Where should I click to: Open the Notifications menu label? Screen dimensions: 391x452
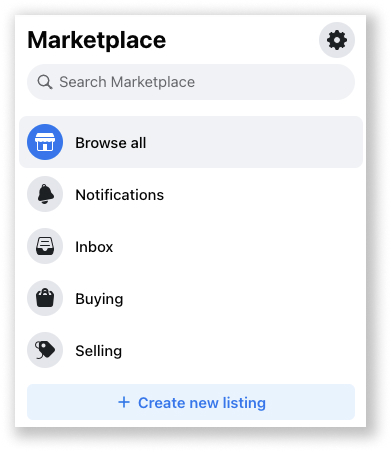click(120, 195)
